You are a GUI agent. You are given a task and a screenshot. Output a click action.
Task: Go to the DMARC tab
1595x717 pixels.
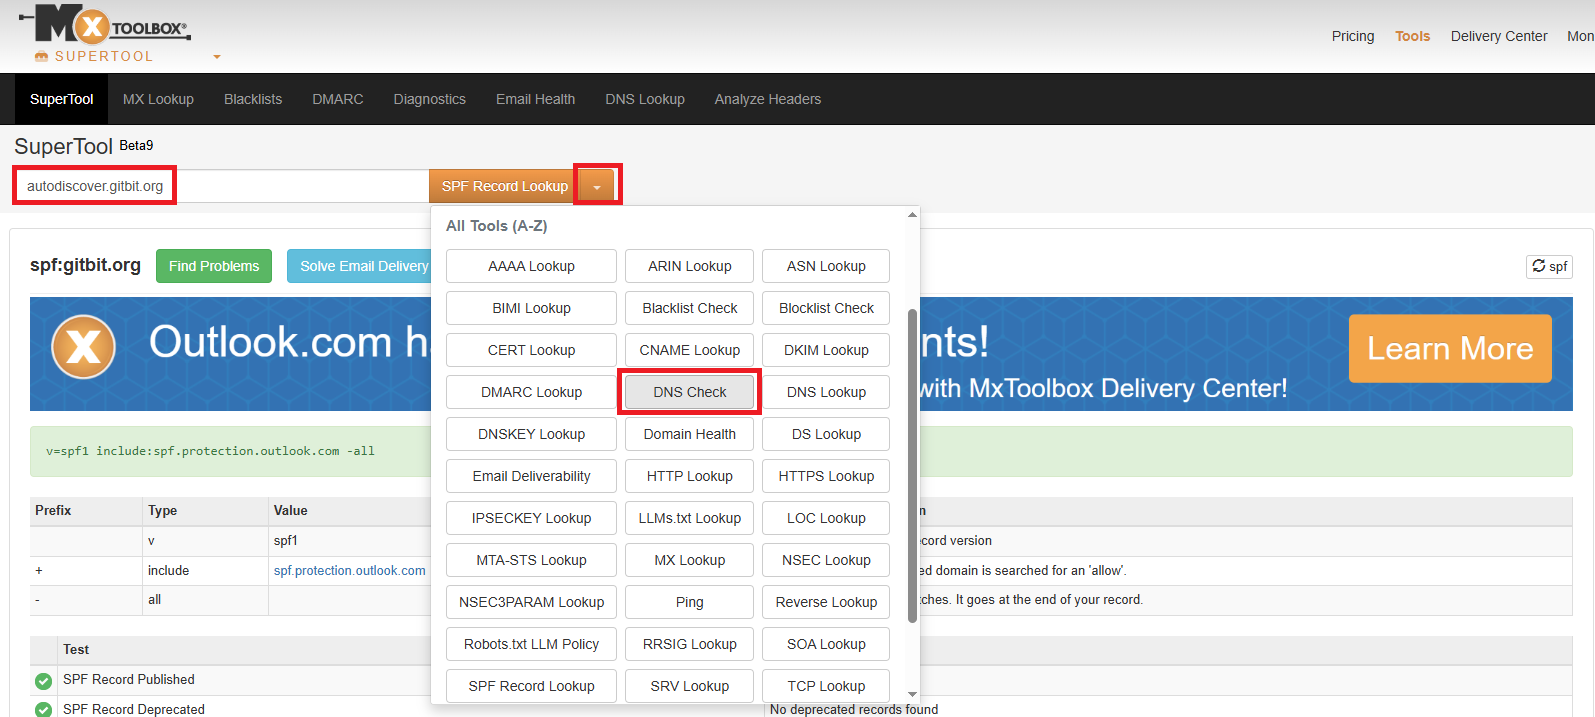point(338,99)
